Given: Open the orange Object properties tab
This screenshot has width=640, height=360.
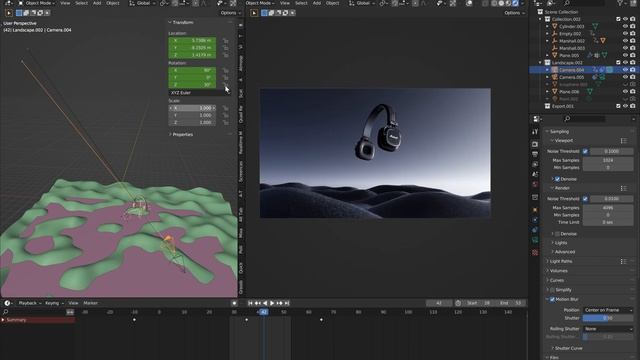Looking at the screenshot, I should point(535,210).
